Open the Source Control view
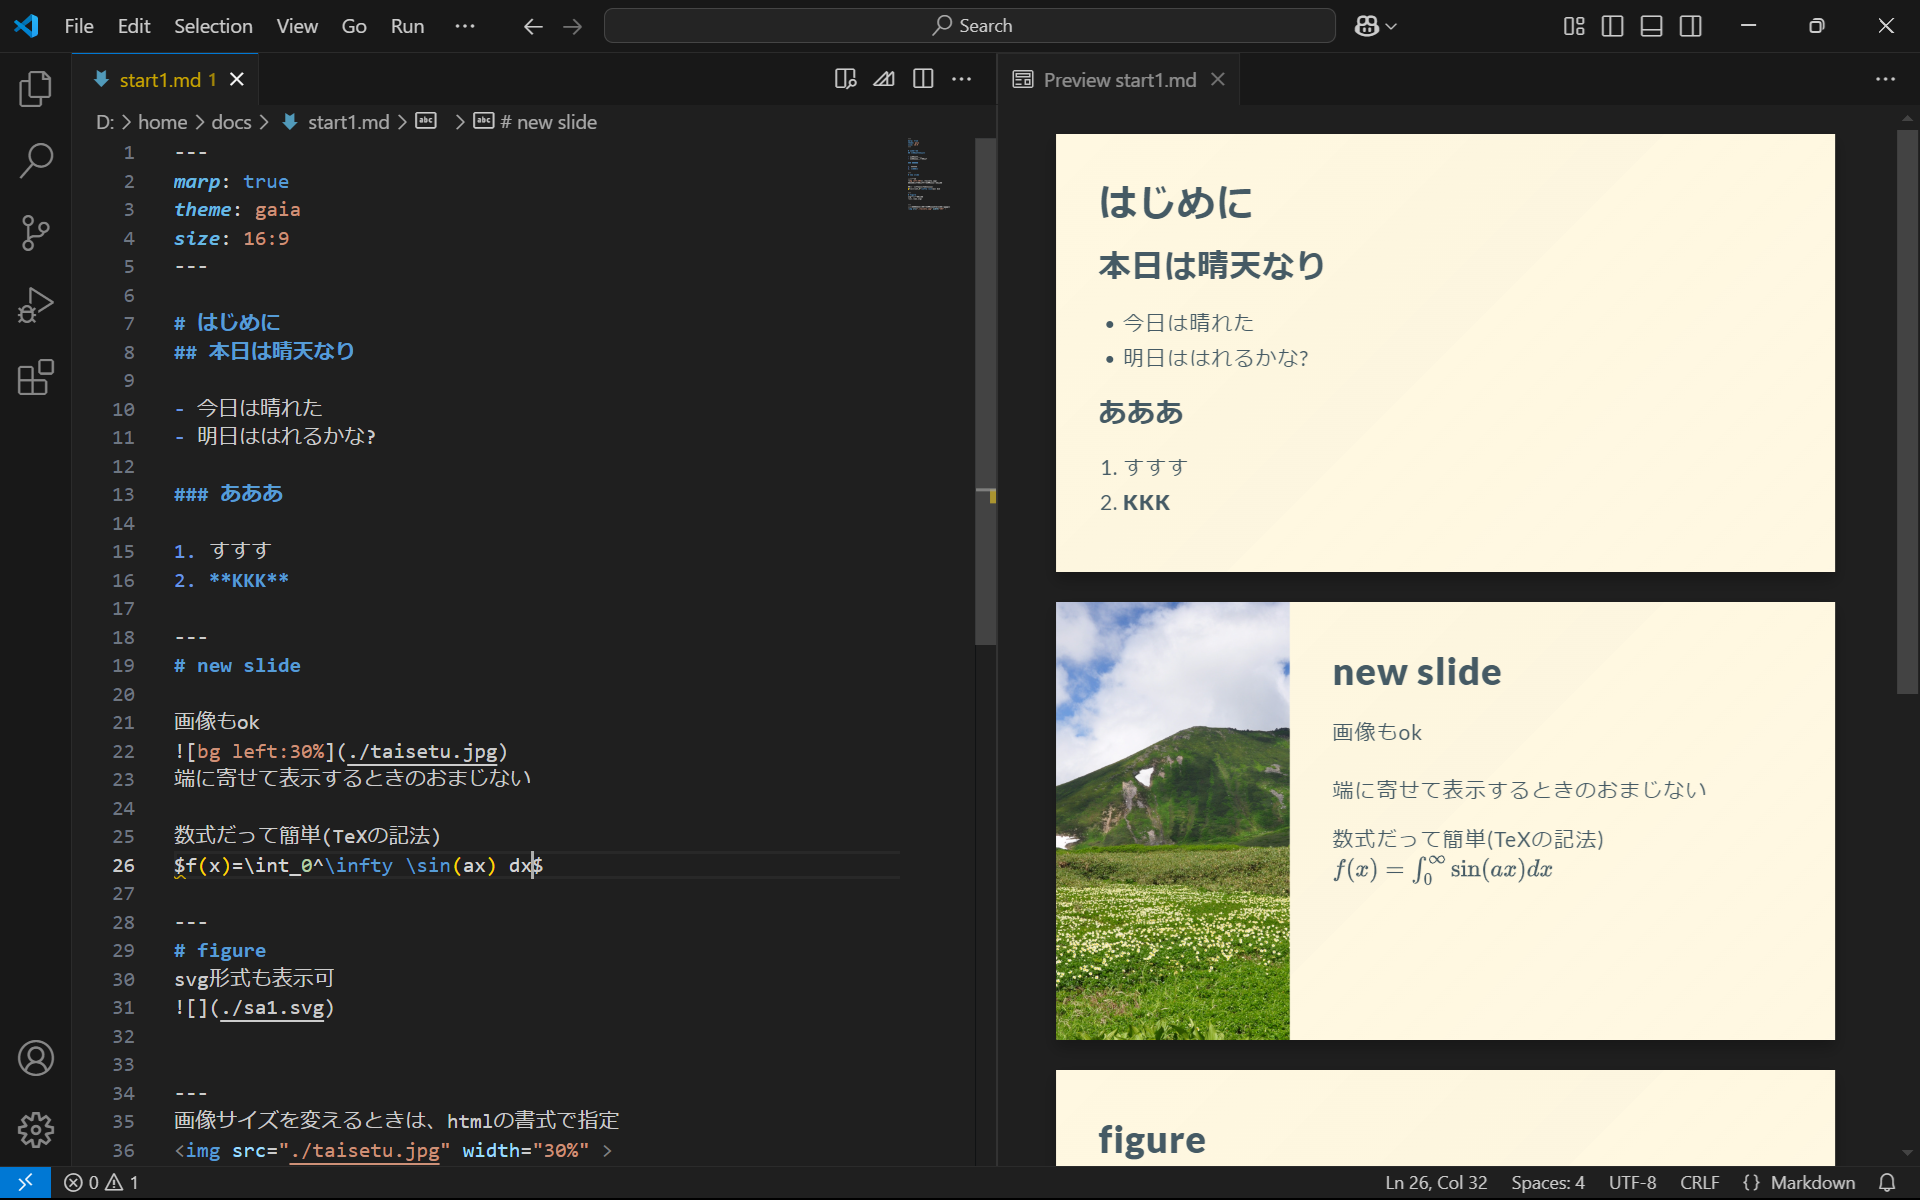Image resolution: width=1920 pixels, height=1200 pixels. pos(36,233)
